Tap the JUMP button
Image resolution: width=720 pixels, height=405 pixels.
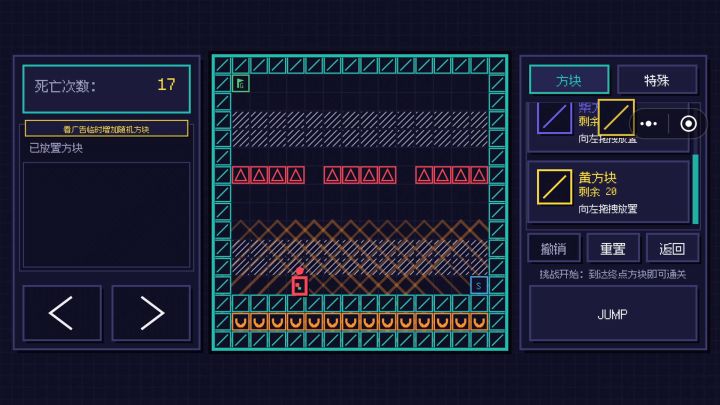click(613, 314)
